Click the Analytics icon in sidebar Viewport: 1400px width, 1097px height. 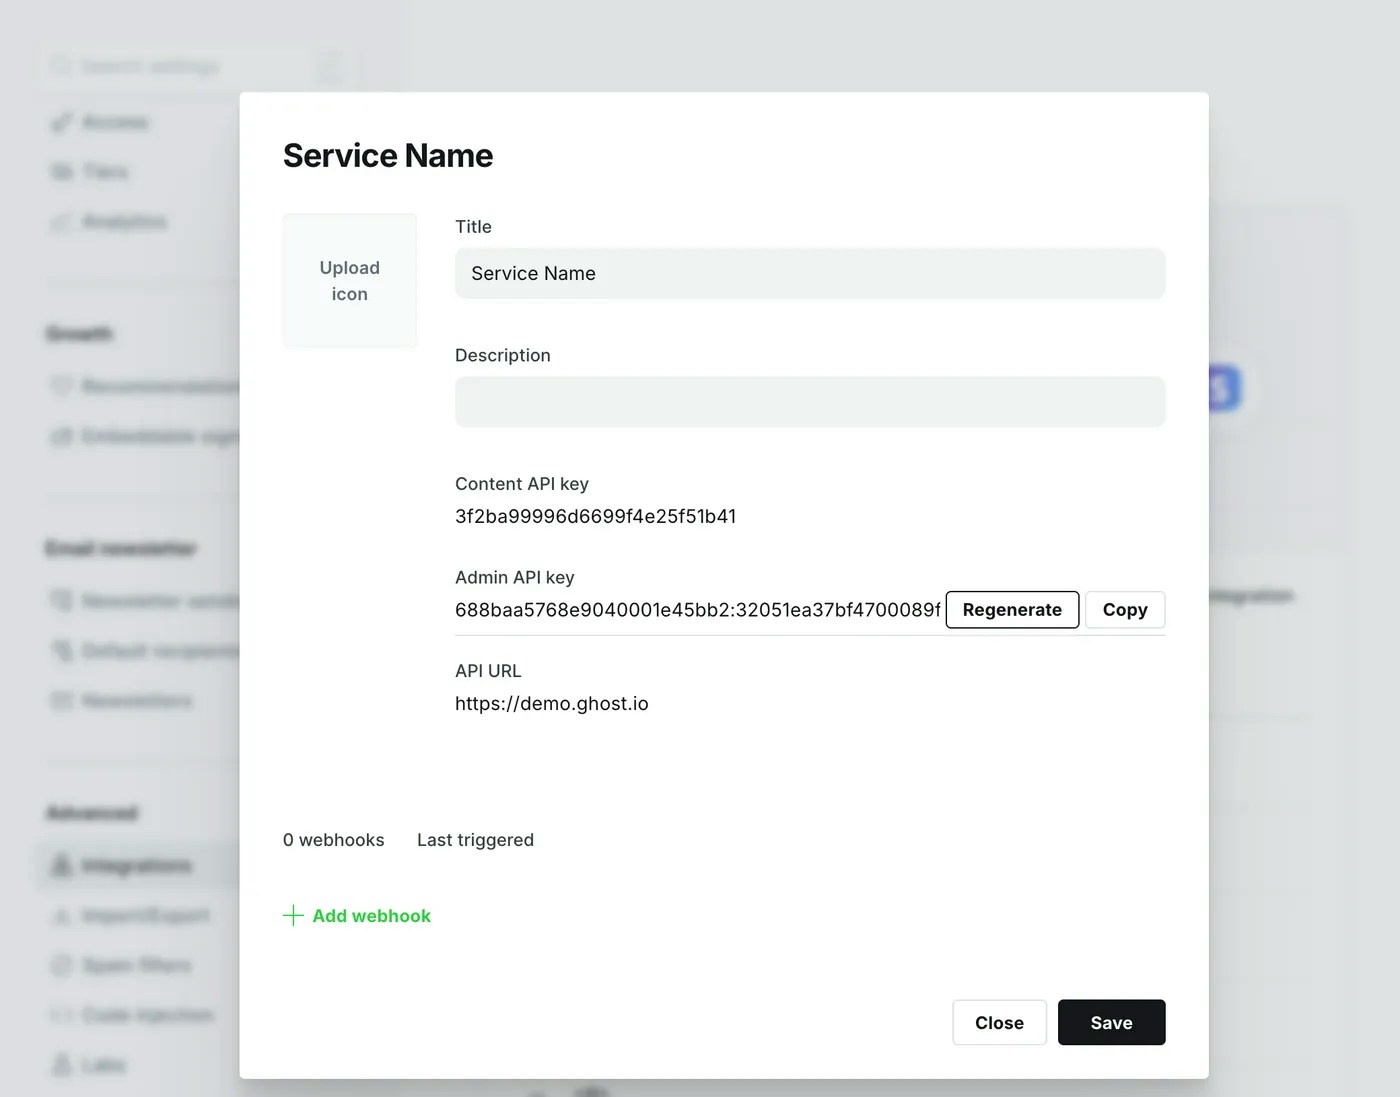(61, 222)
